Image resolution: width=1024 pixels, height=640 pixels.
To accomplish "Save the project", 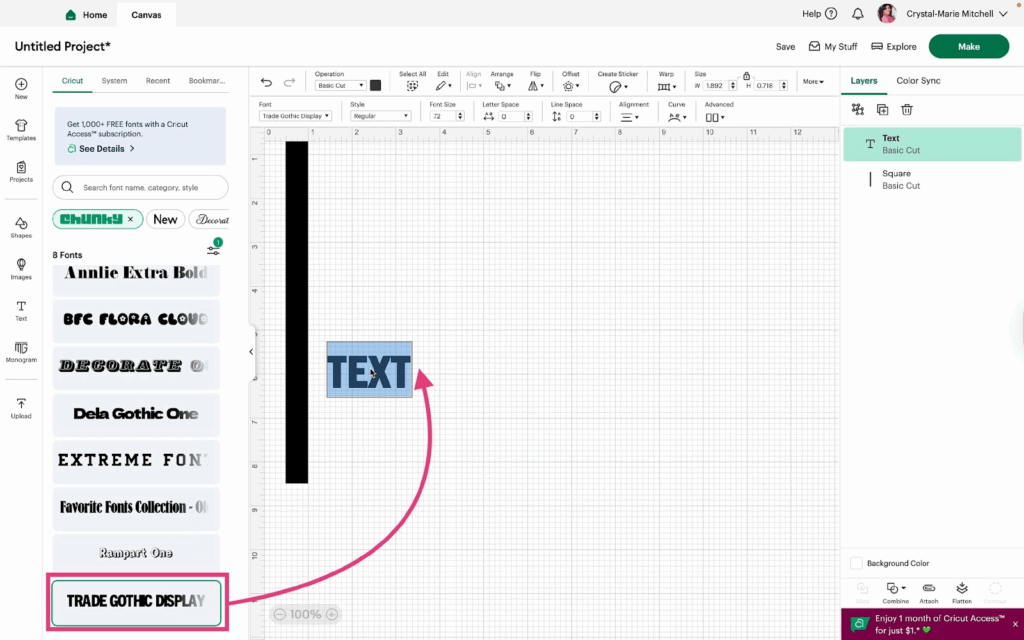I will point(785,47).
